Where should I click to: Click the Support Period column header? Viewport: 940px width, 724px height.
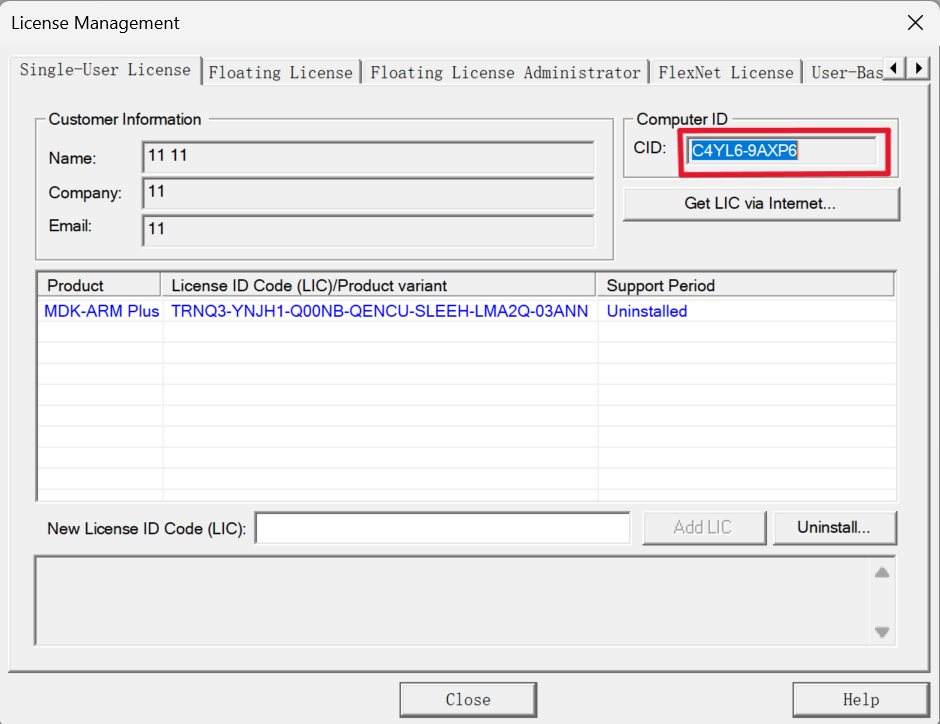[745, 285]
